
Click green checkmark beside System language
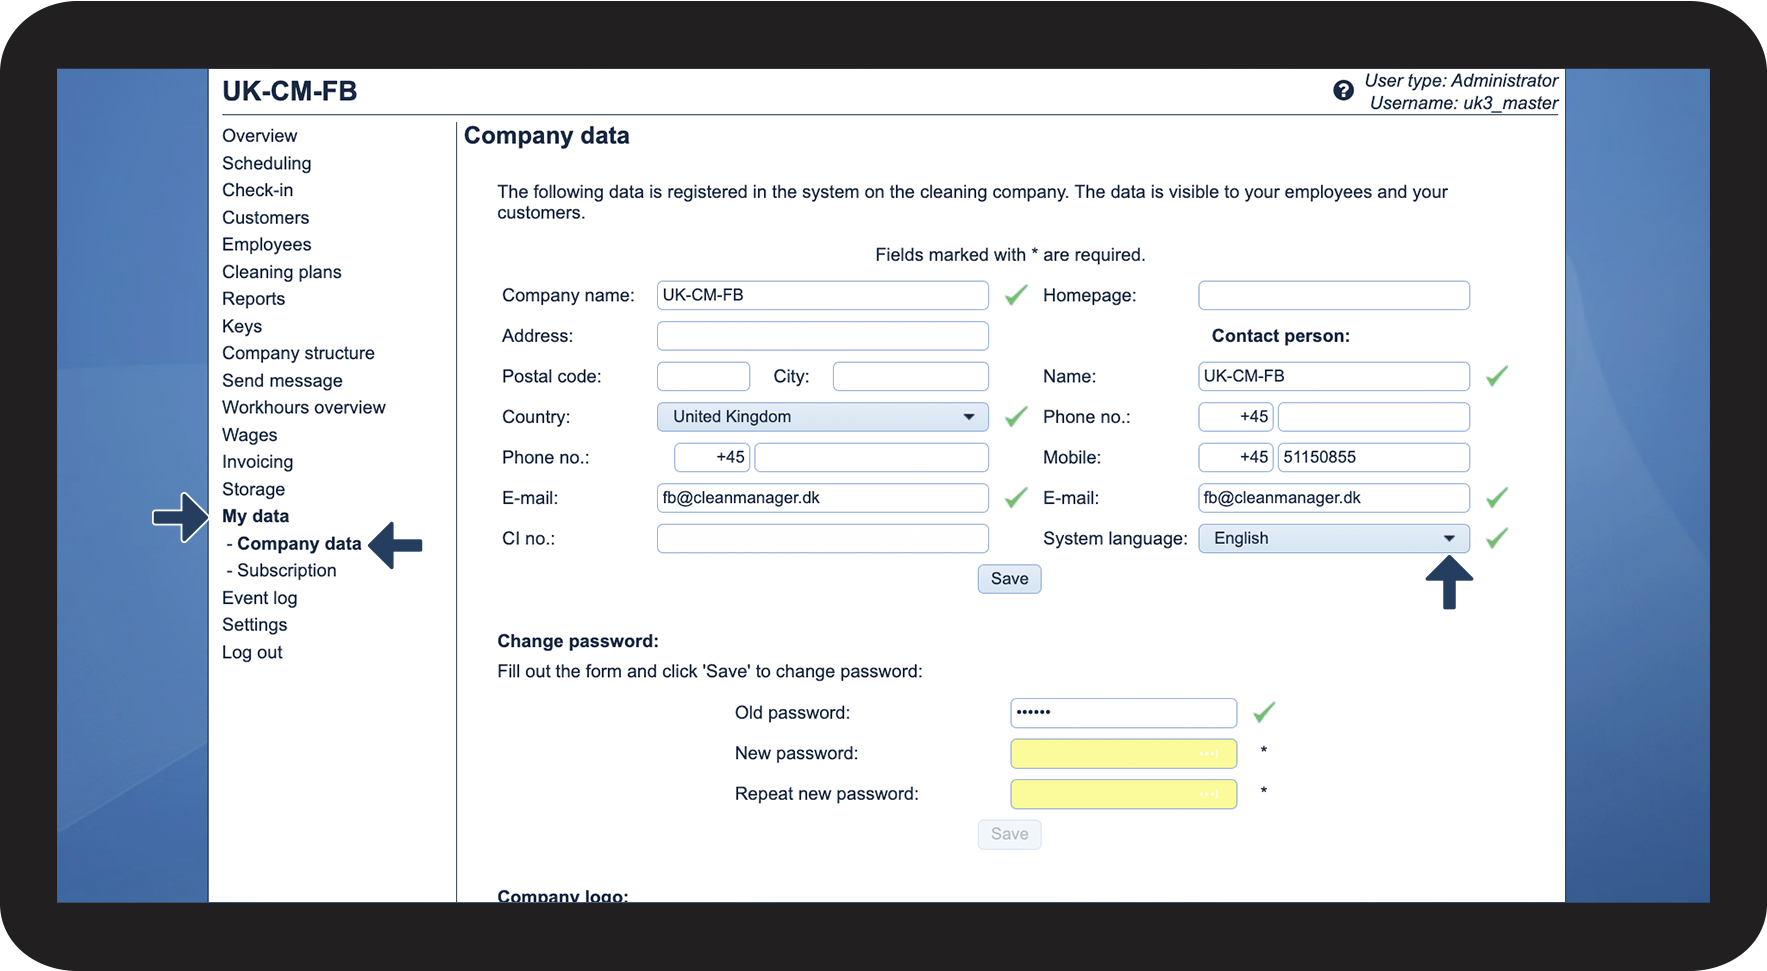click(1496, 538)
